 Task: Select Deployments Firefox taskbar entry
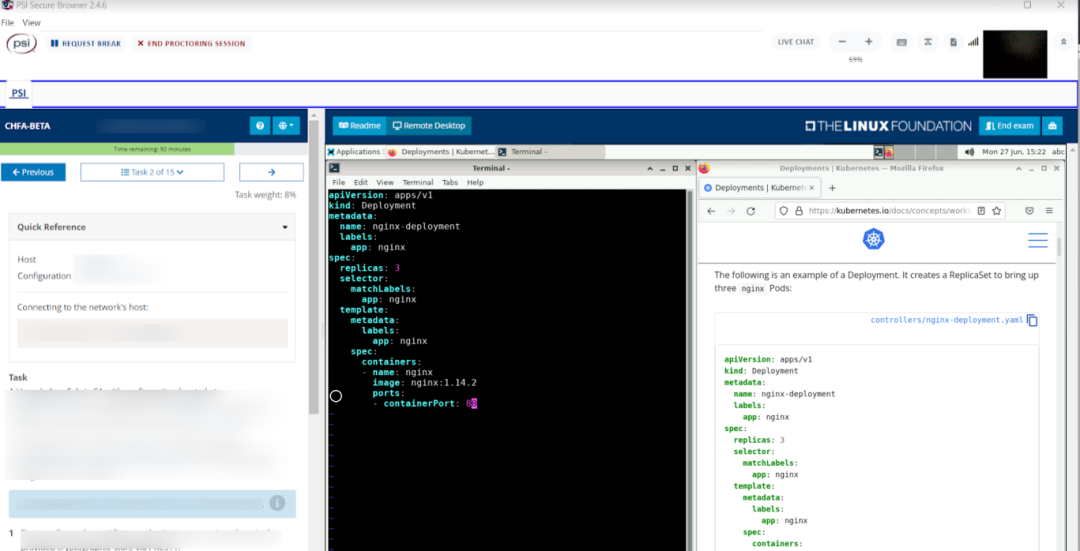441,152
